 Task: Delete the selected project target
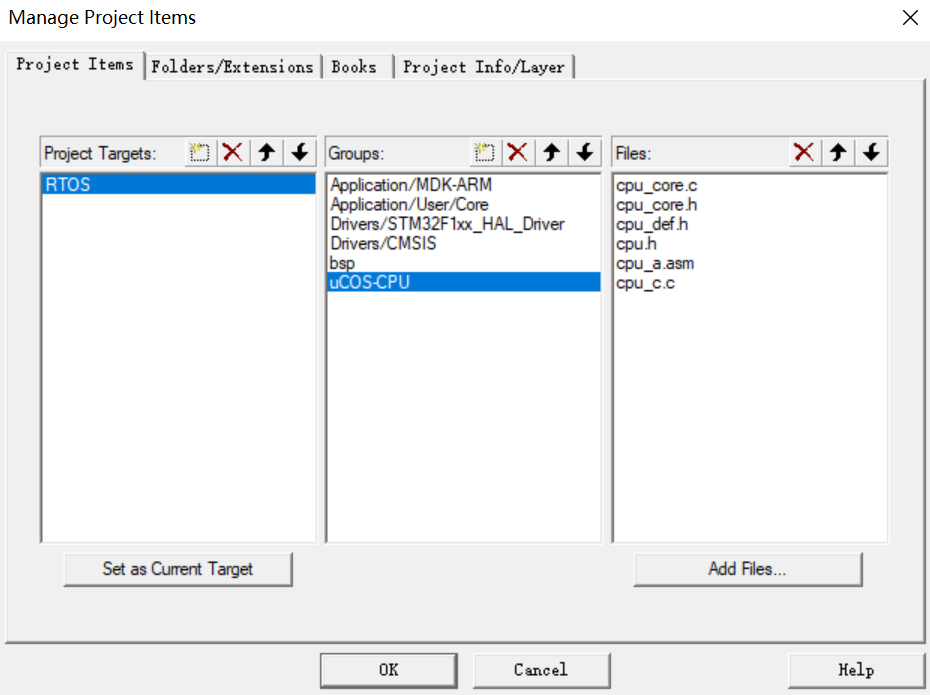(232, 152)
